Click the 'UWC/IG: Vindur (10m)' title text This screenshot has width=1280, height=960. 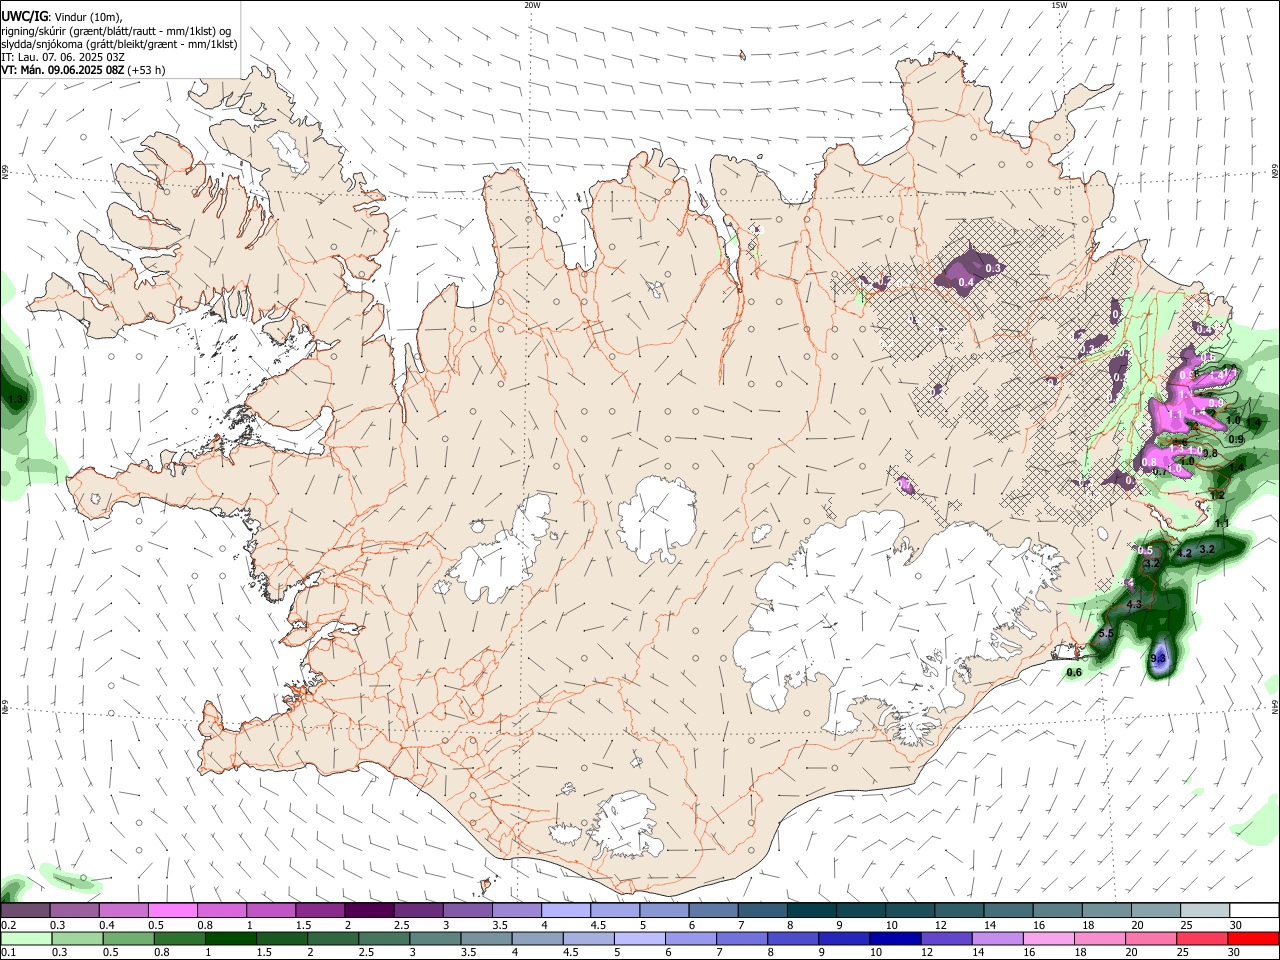pyautogui.click(x=62, y=17)
